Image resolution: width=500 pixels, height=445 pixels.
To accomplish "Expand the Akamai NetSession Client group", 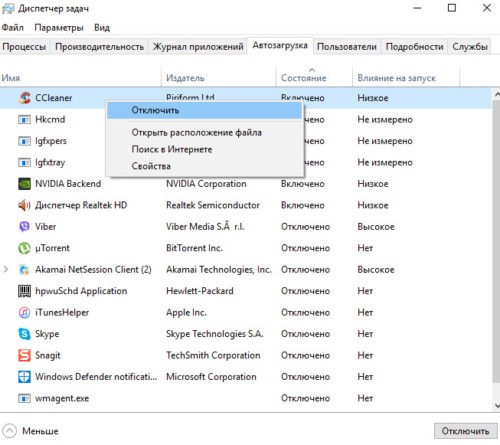I will coord(5,269).
